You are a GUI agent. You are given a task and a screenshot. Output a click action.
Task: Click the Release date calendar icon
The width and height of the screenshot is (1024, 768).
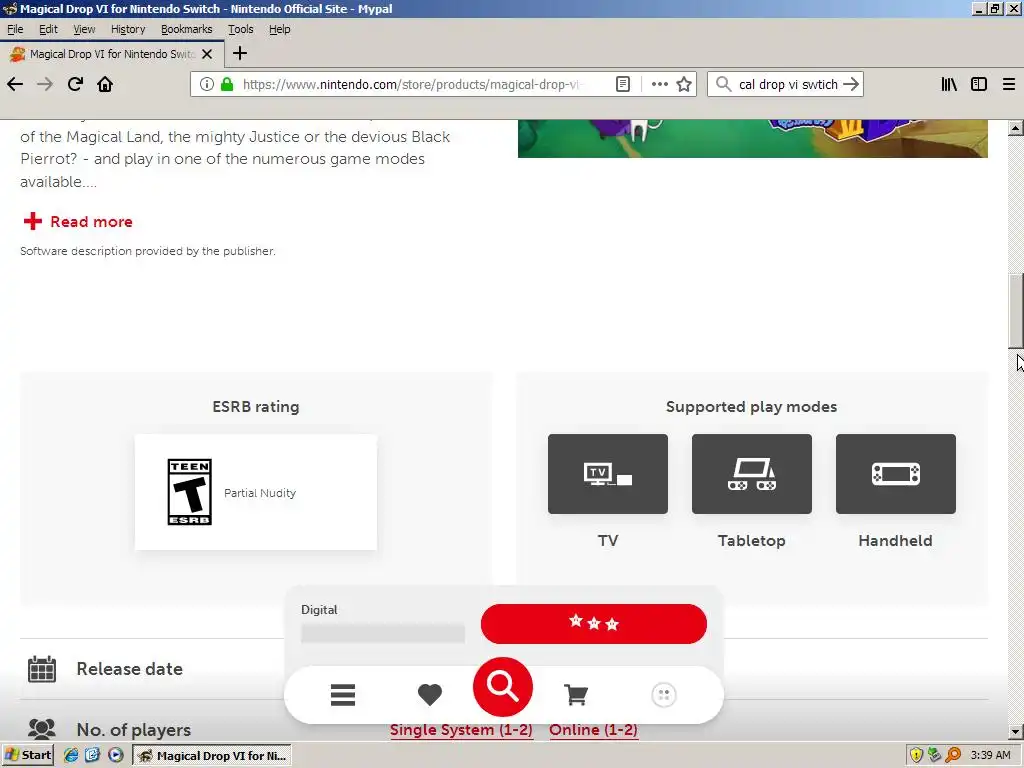click(x=42, y=669)
